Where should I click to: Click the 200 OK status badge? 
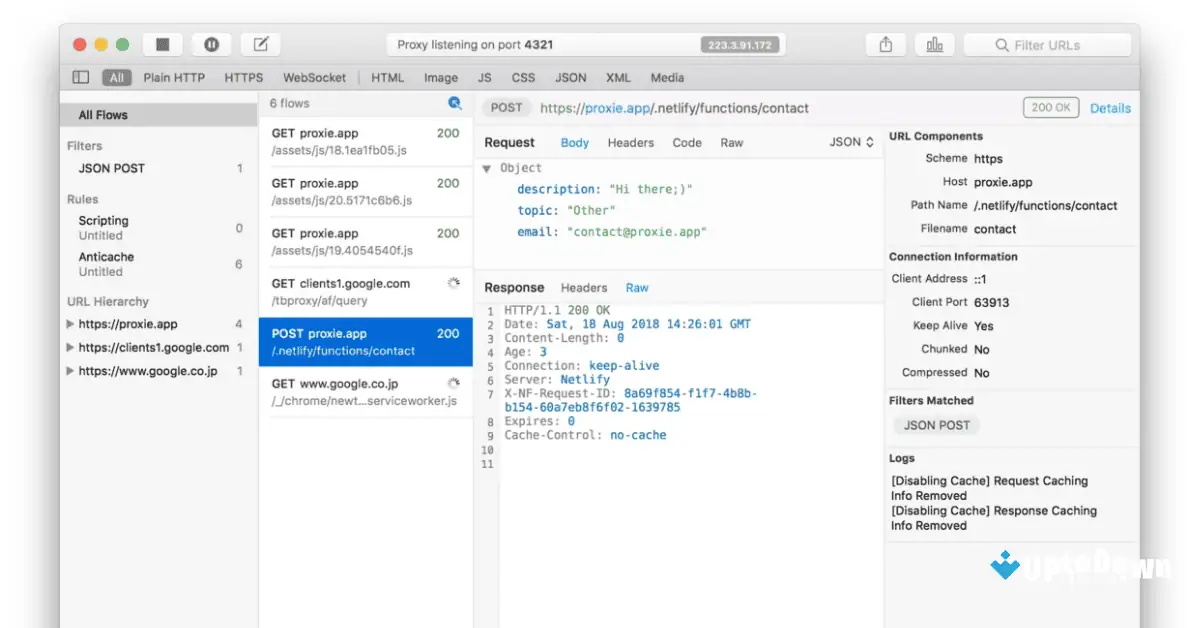point(1050,107)
